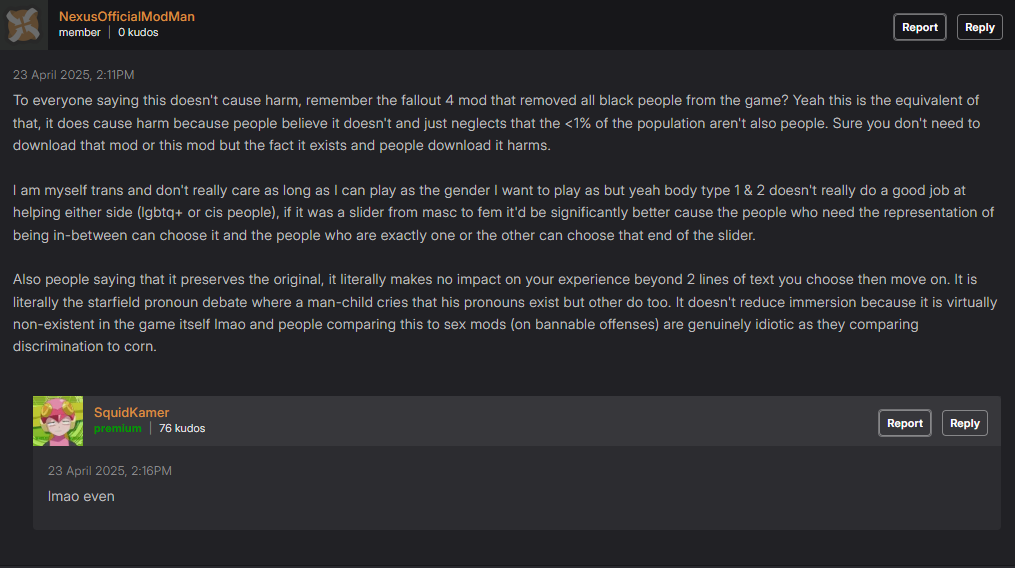Open SquidKamer's anime avatar picture
Screen dimensions: 1015x568
pyautogui.click(x=58, y=421)
